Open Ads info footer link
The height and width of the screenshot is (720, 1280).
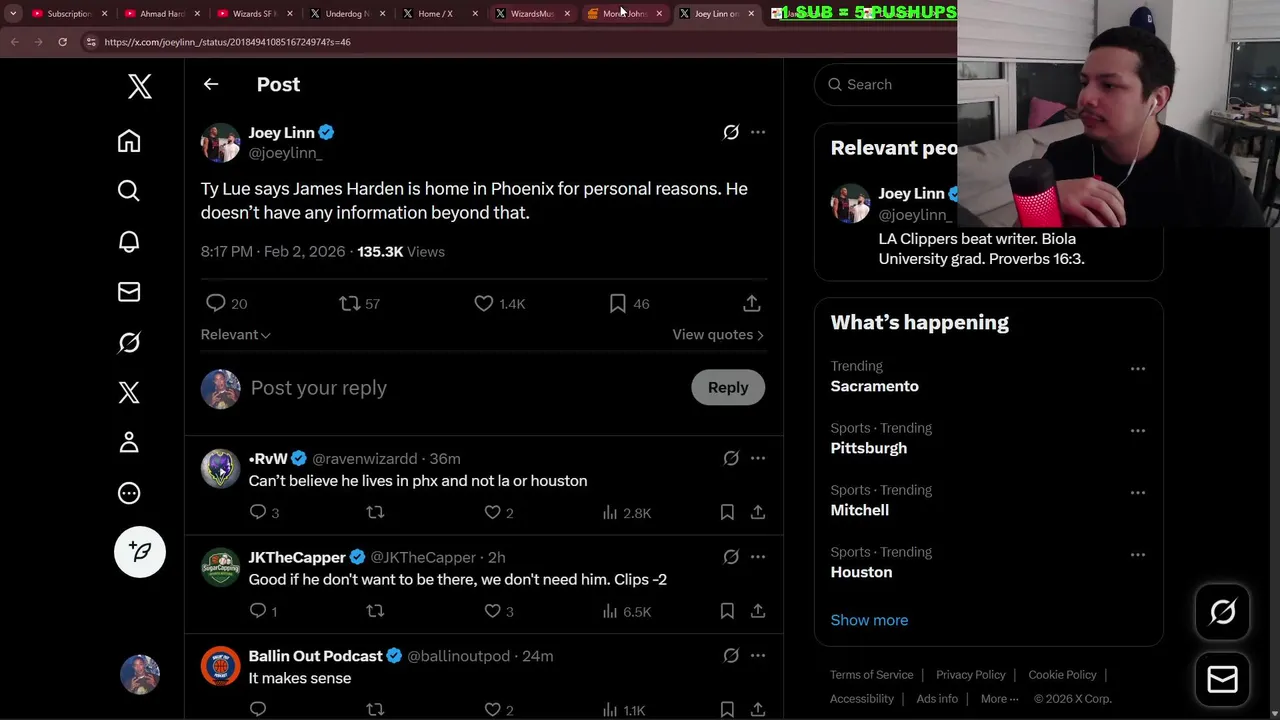point(937,699)
